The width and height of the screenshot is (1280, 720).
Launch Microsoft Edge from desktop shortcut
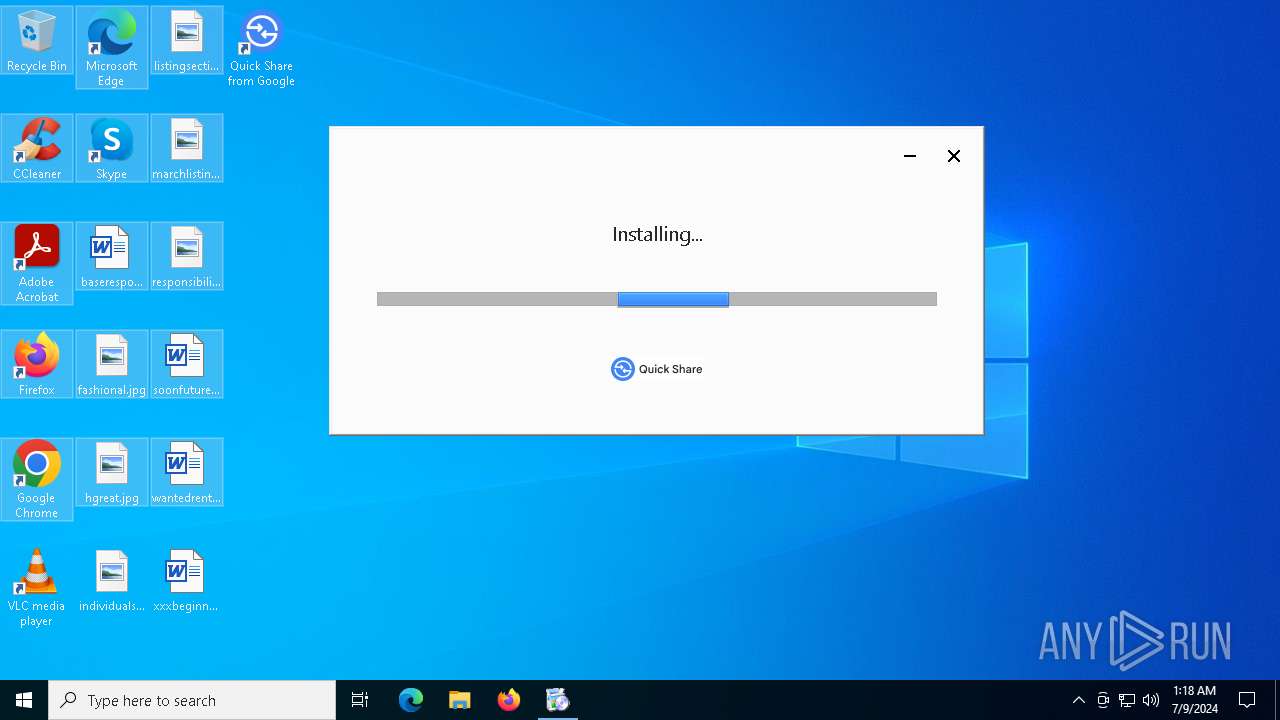[x=111, y=47]
